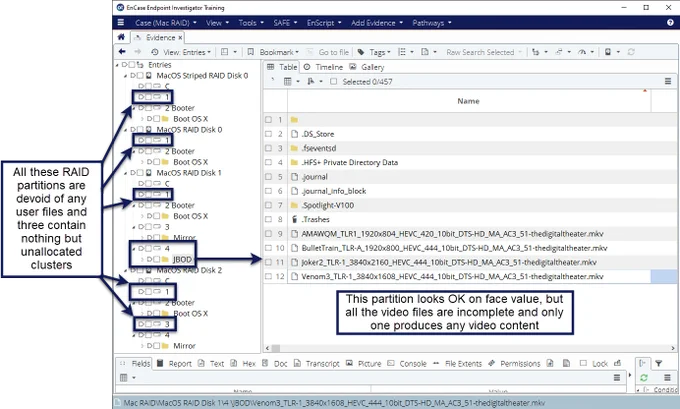The height and width of the screenshot is (409, 680).
Task: Click the gauge icon in the Evidence toolbar
Action: [x=582, y=52]
